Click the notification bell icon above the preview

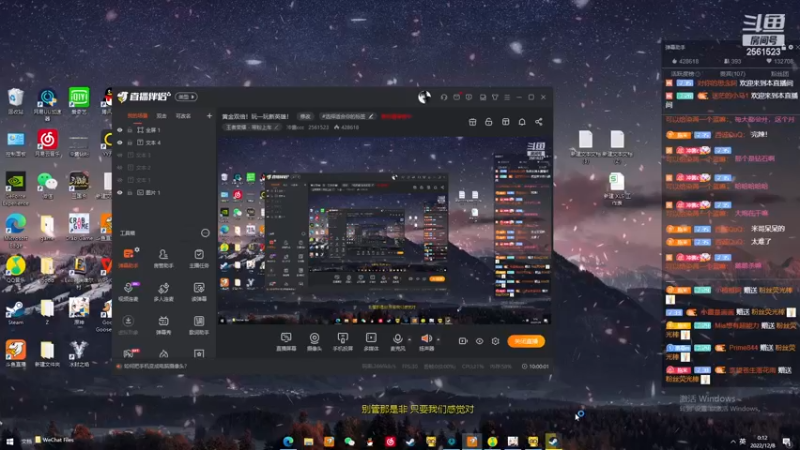522,122
